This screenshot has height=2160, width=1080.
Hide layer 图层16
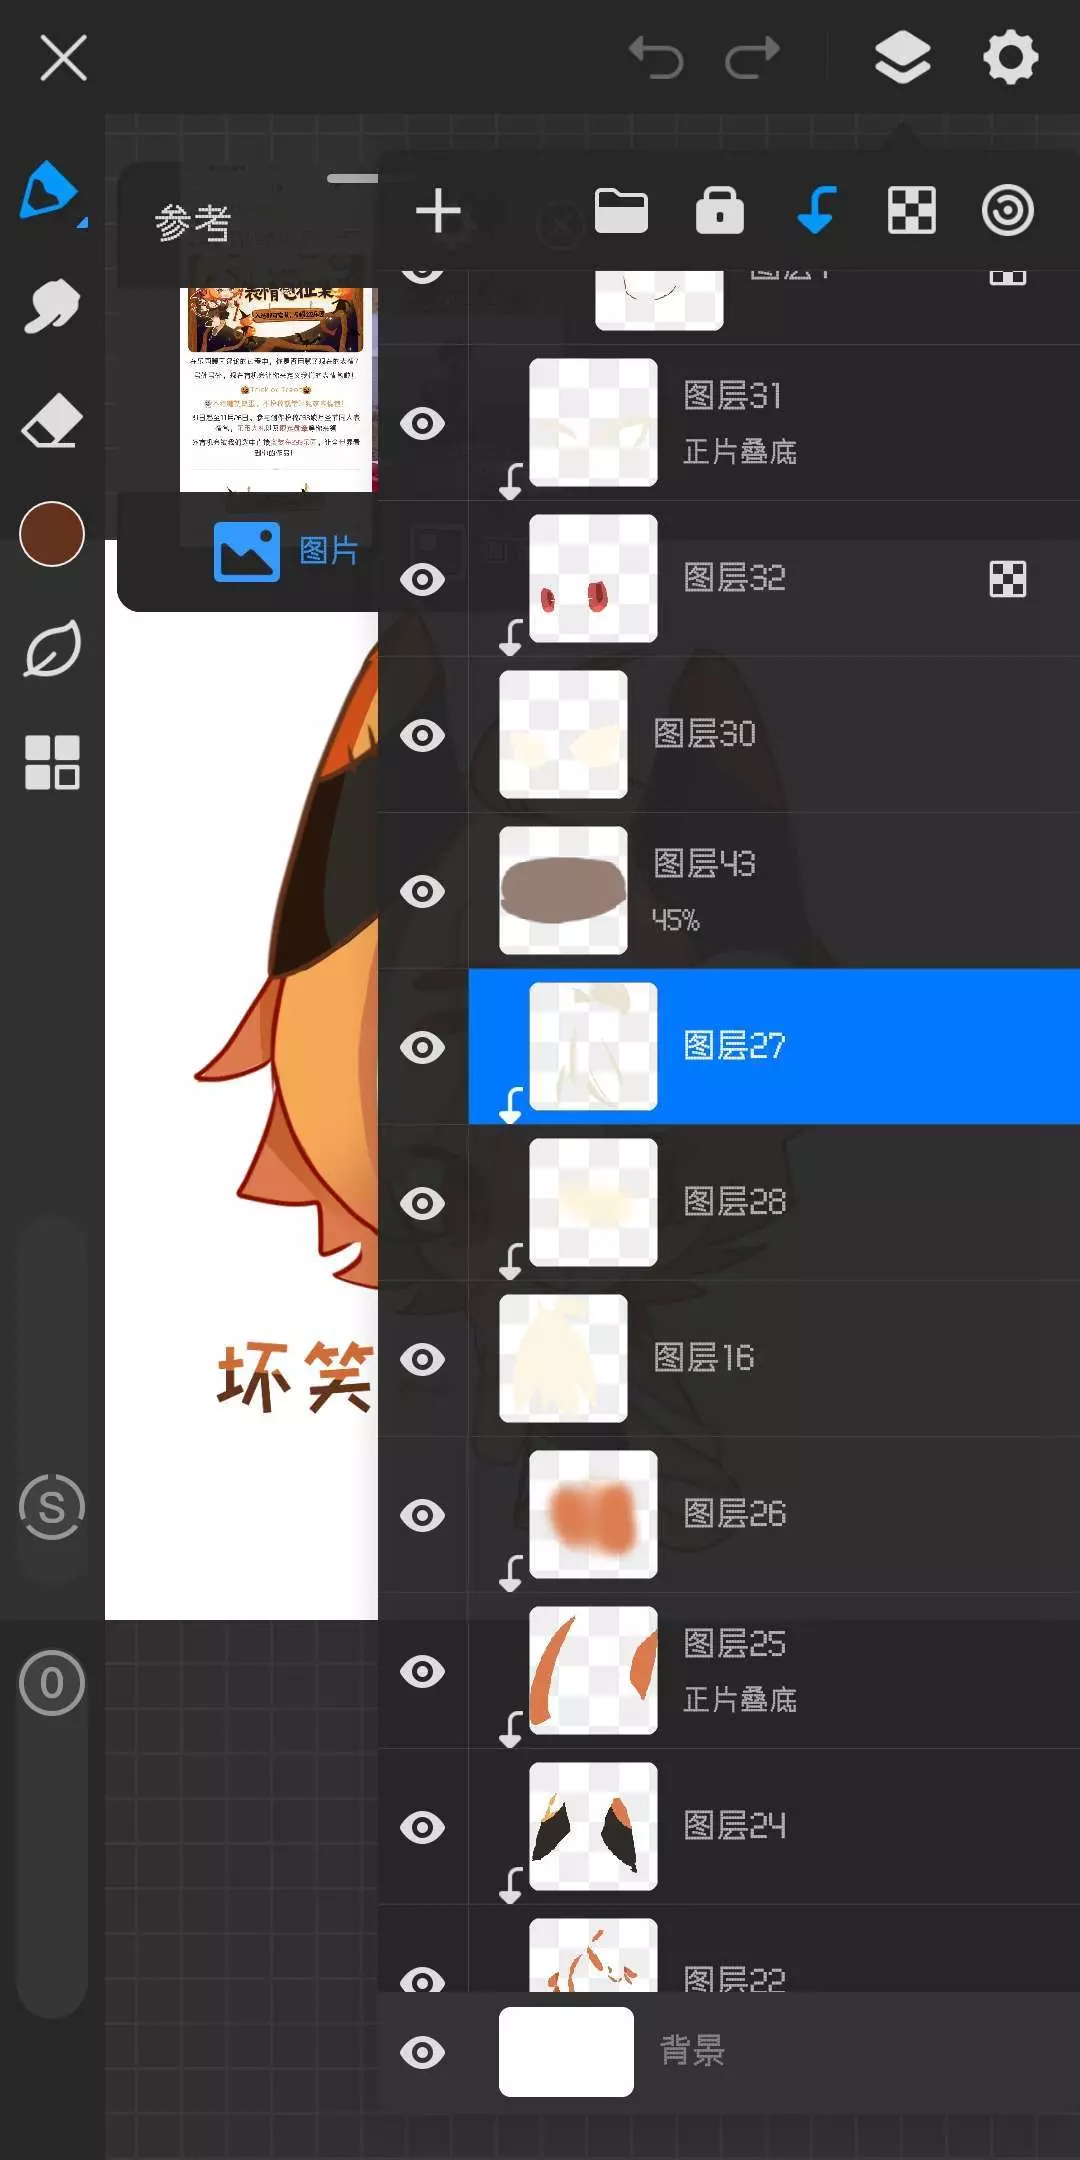point(422,1359)
